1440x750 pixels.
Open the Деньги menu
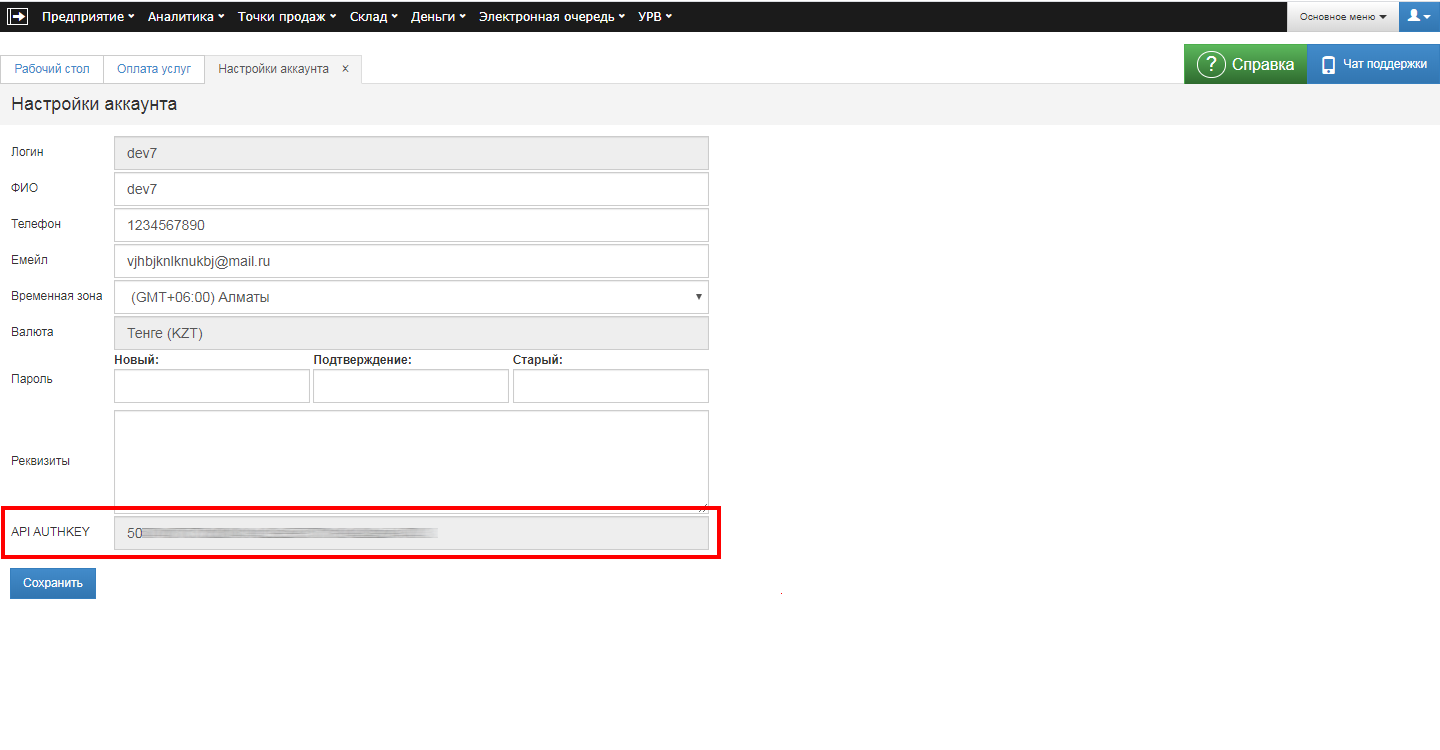click(438, 16)
